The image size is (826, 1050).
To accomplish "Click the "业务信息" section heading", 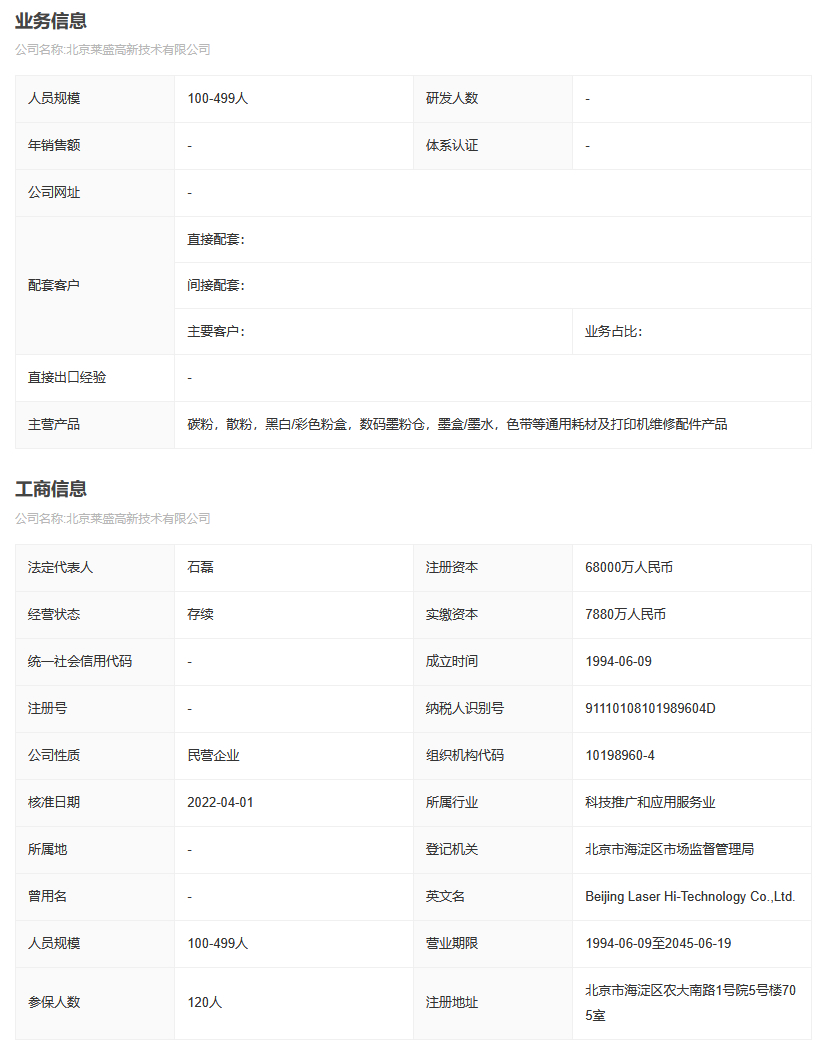I will point(51,21).
